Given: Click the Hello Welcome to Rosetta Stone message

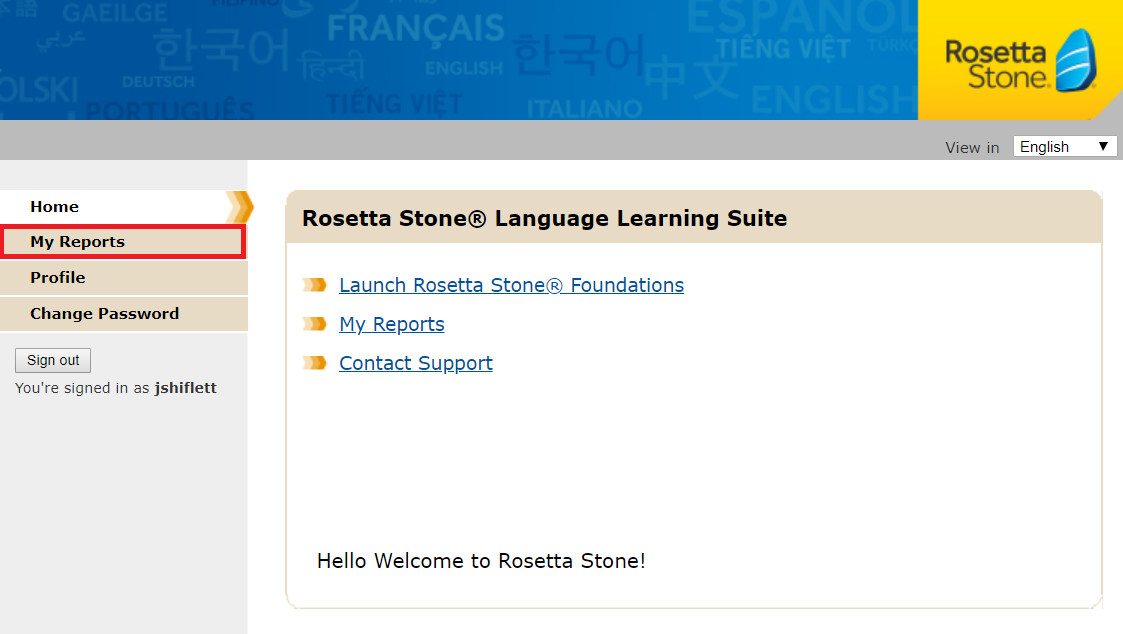Looking at the screenshot, I should click(x=481, y=561).
